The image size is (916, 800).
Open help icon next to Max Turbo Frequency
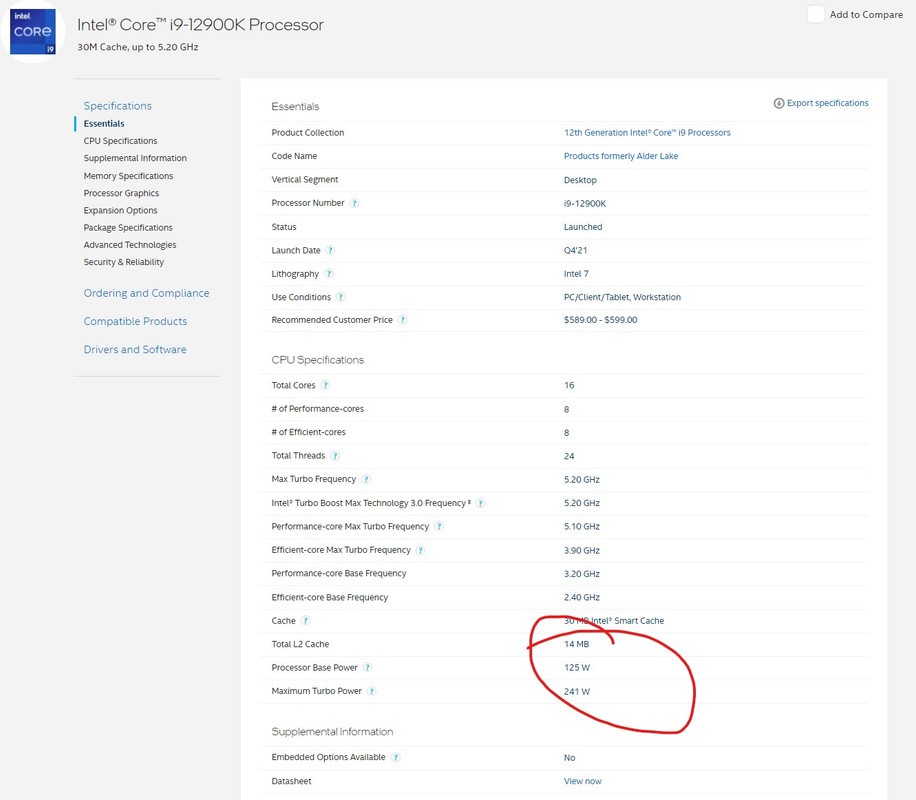(366, 479)
